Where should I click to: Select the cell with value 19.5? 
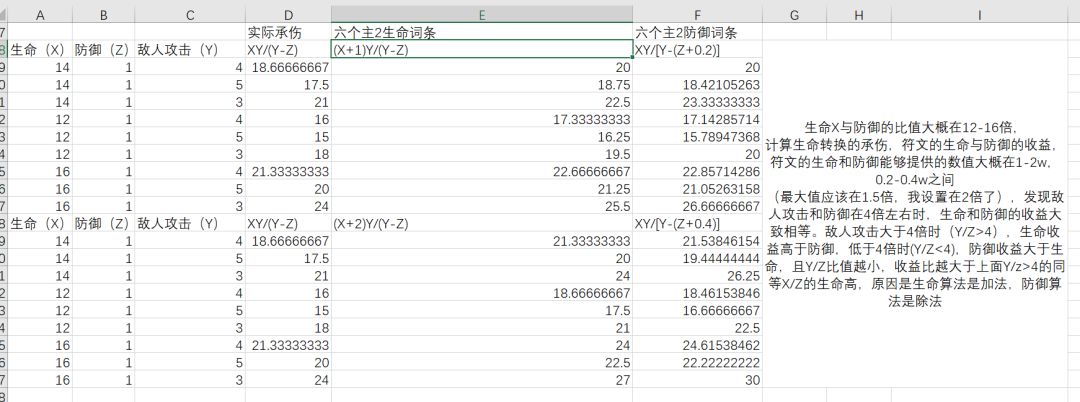[481, 154]
